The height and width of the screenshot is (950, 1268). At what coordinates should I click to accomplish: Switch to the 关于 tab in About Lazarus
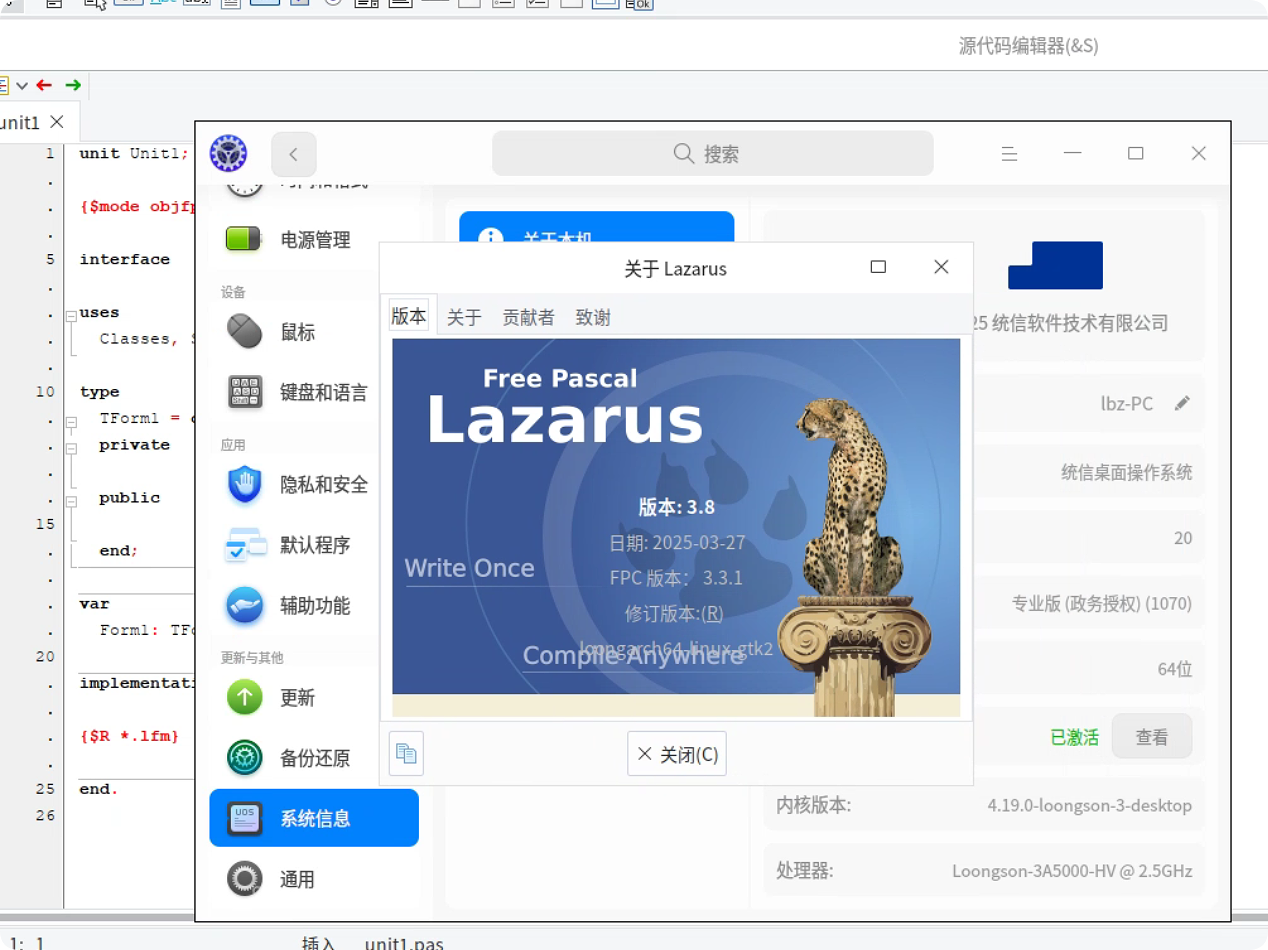point(465,318)
